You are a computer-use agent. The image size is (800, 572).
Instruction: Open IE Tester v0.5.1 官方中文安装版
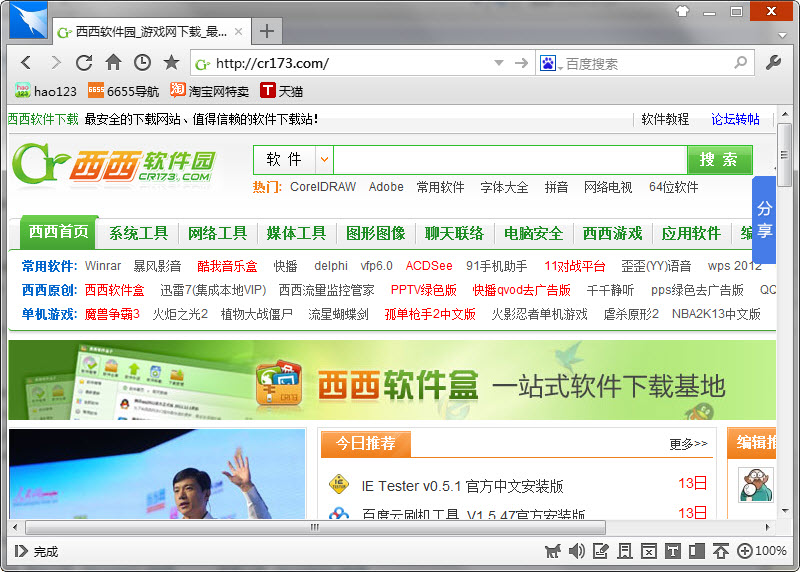click(462, 486)
